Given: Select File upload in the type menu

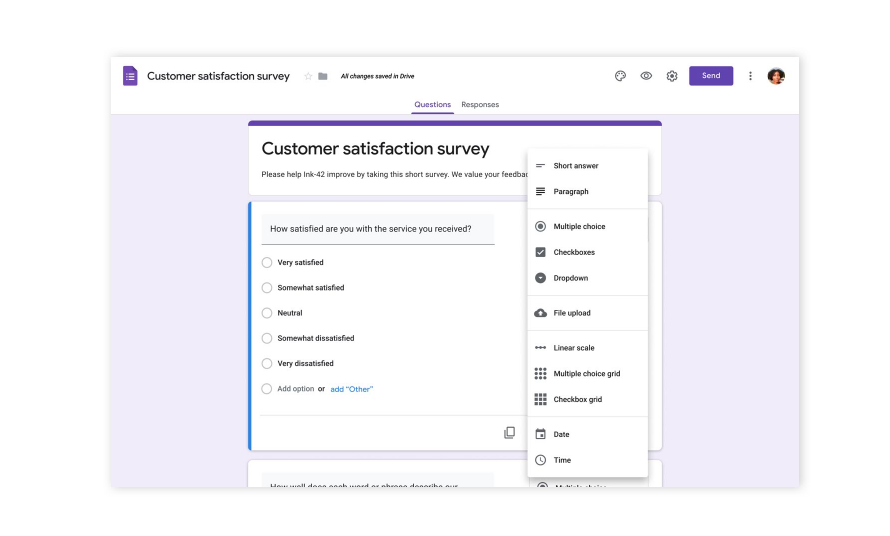Looking at the screenshot, I should (571, 313).
